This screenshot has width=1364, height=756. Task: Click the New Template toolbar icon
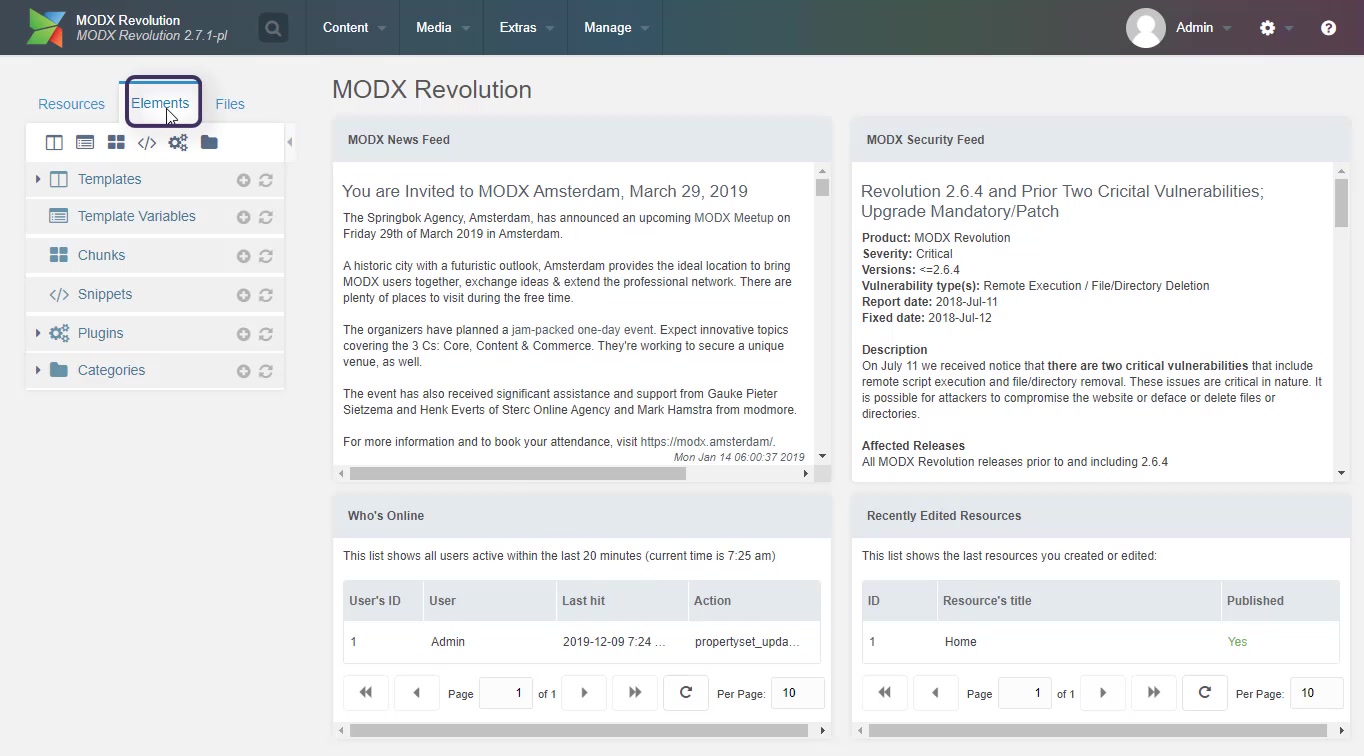(54, 143)
